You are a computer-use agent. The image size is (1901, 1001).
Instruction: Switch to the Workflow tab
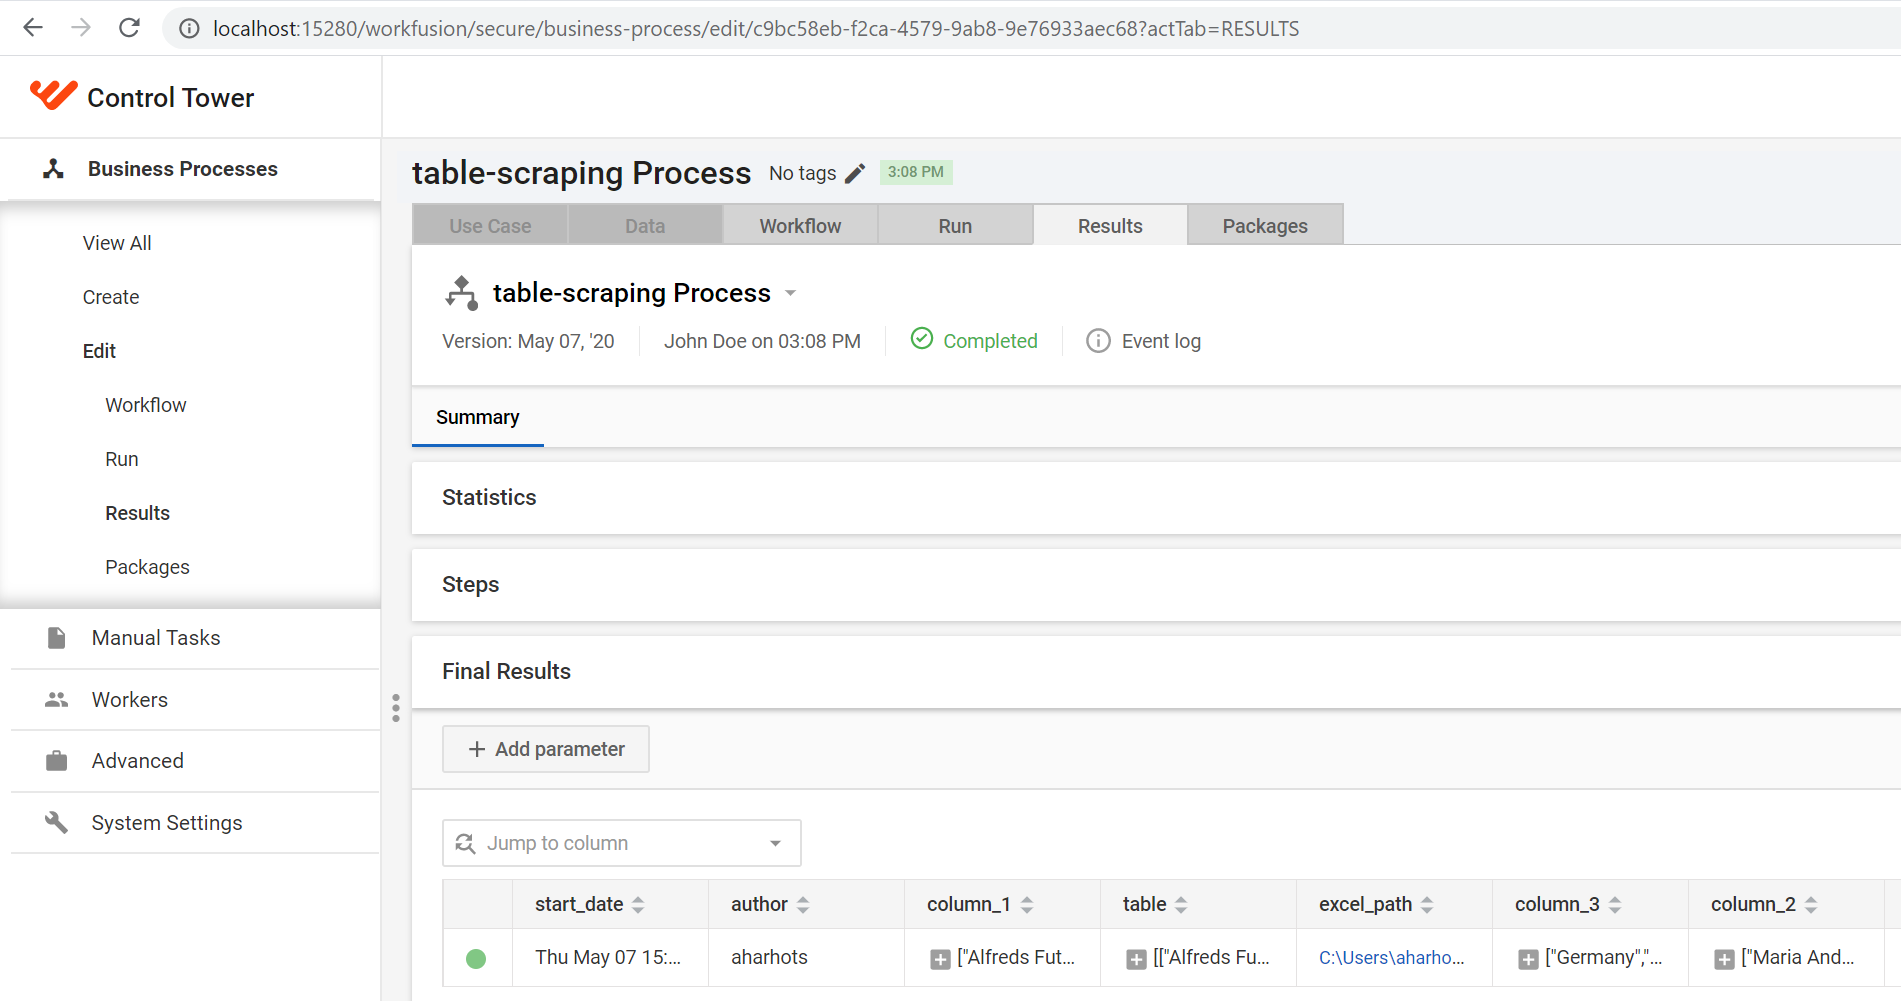click(x=800, y=225)
